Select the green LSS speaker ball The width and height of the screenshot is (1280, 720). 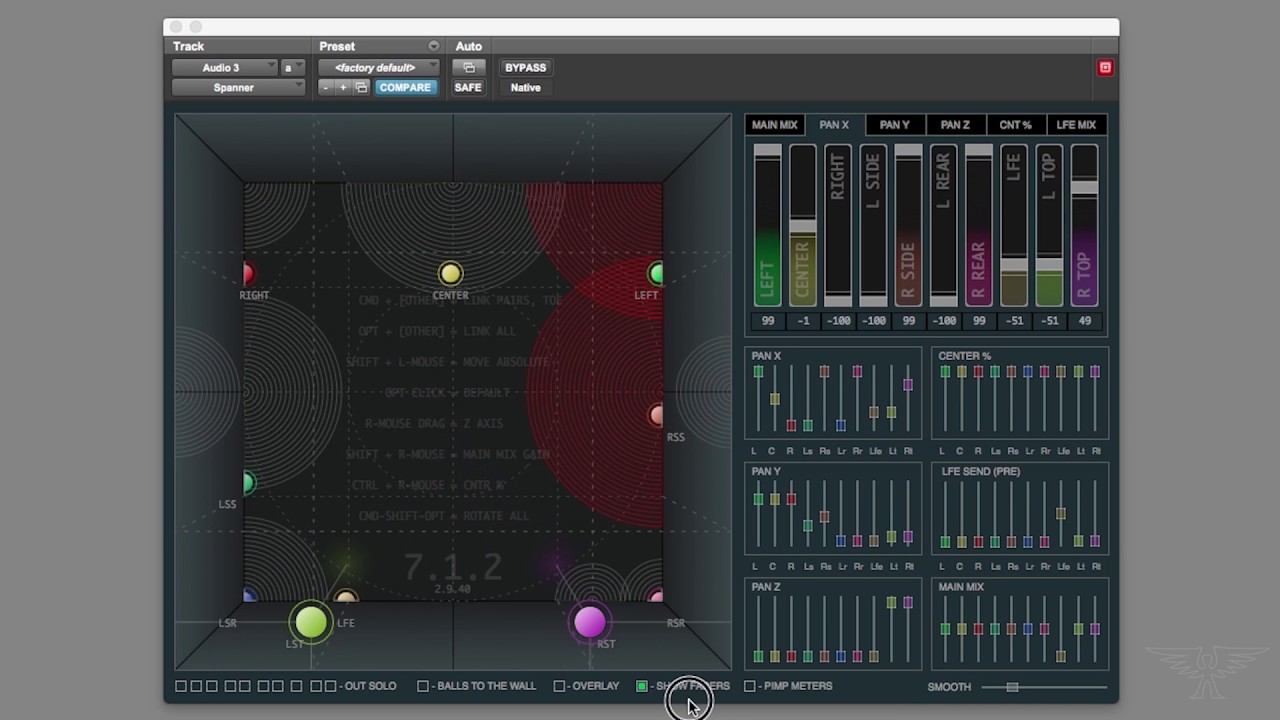[x=248, y=484]
